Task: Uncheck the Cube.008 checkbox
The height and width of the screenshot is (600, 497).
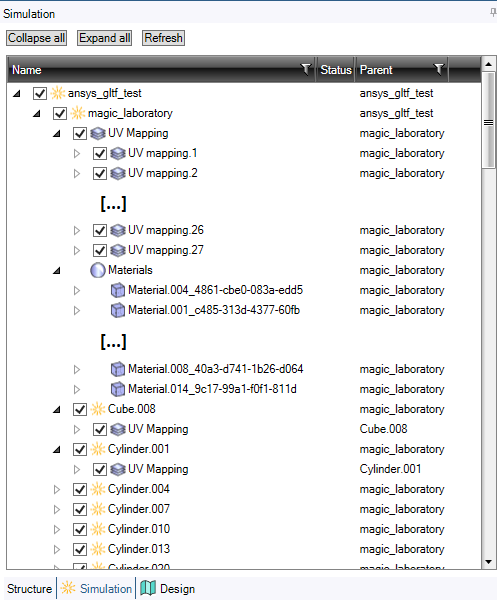Action: 80,409
